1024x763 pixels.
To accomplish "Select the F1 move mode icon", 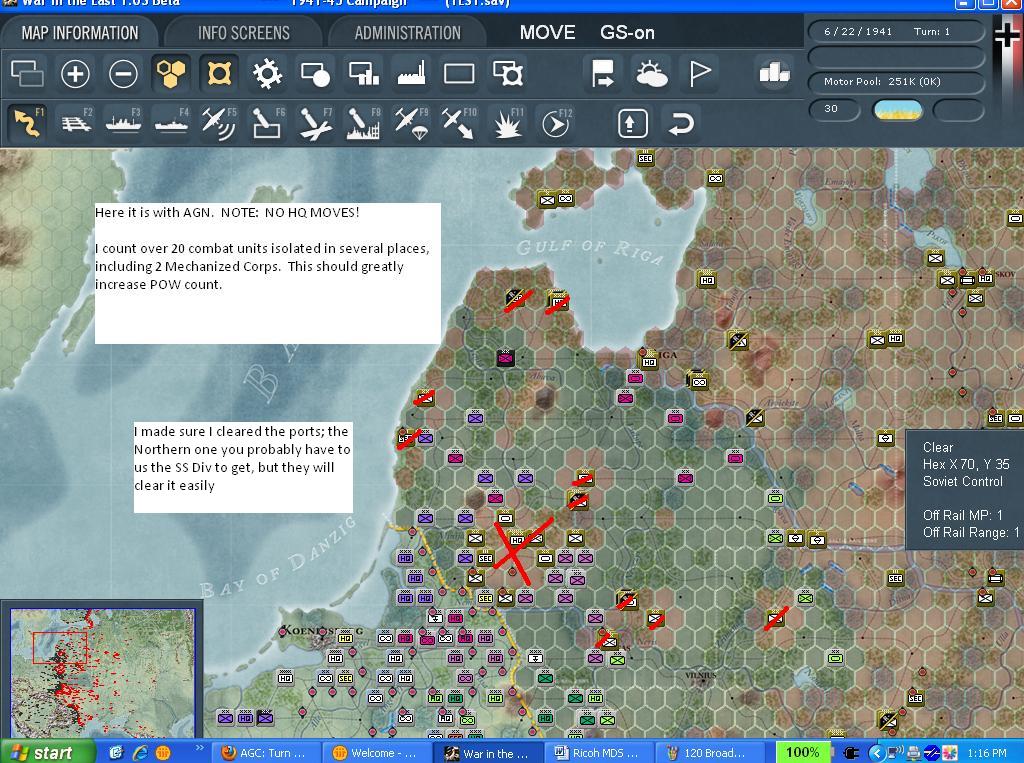I will pos(27,123).
